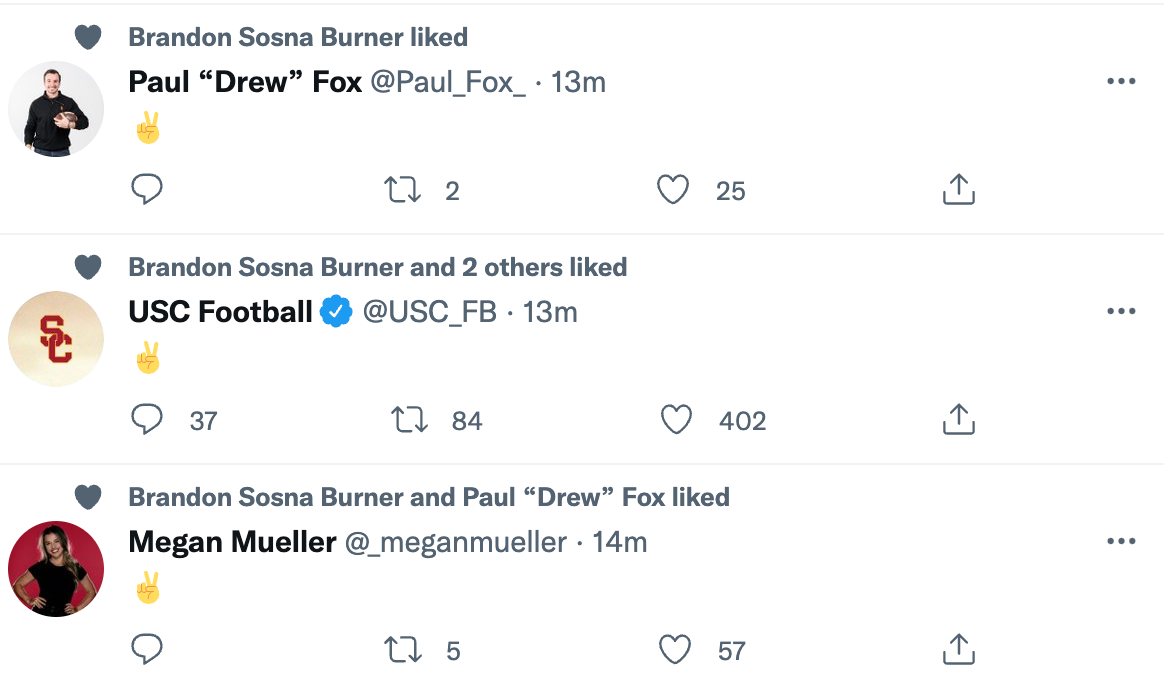The image size is (1164, 686).
Task: Share Paul "Drew" Fox's tweet
Action: click(958, 190)
